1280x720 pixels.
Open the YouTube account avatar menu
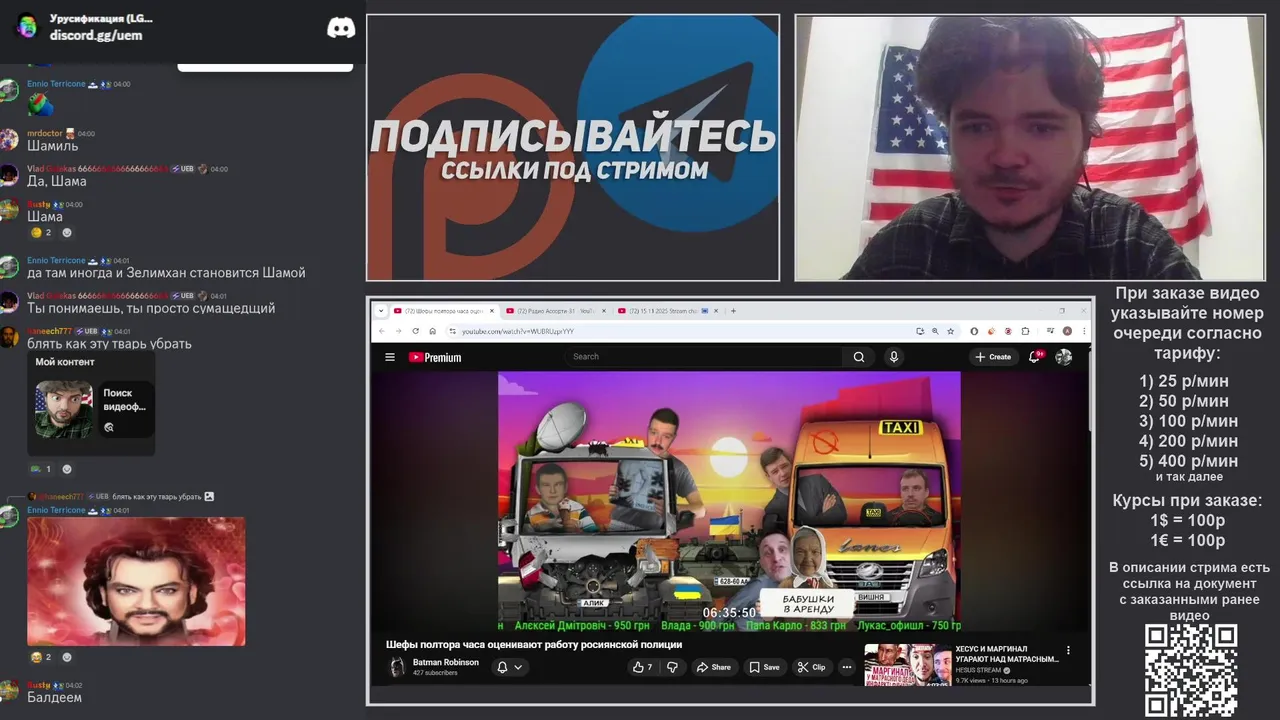click(x=1064, y=357)
